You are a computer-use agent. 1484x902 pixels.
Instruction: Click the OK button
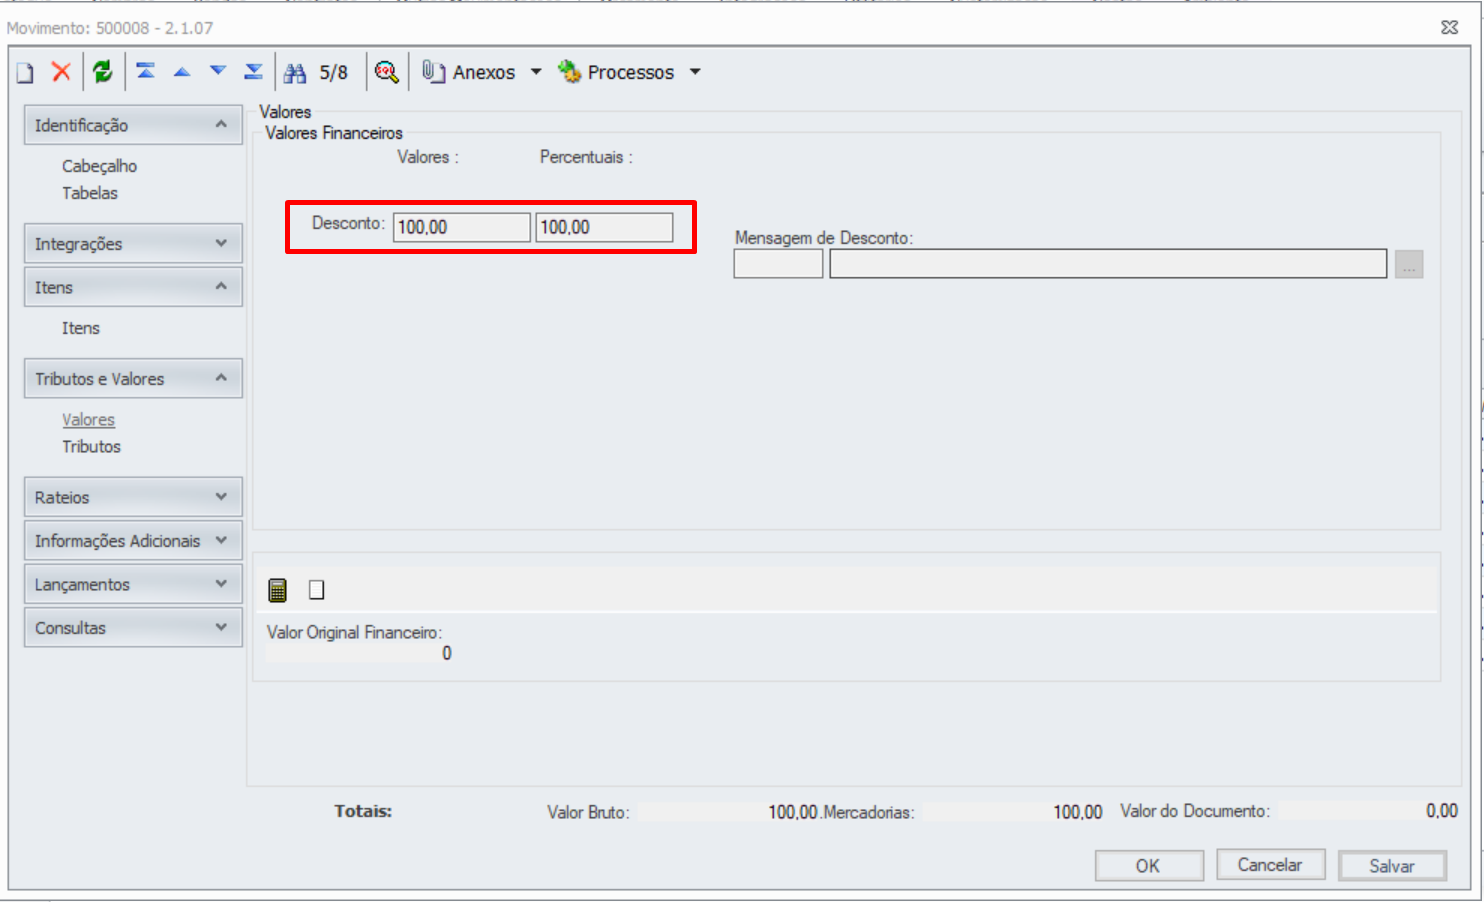[1149, 865]
